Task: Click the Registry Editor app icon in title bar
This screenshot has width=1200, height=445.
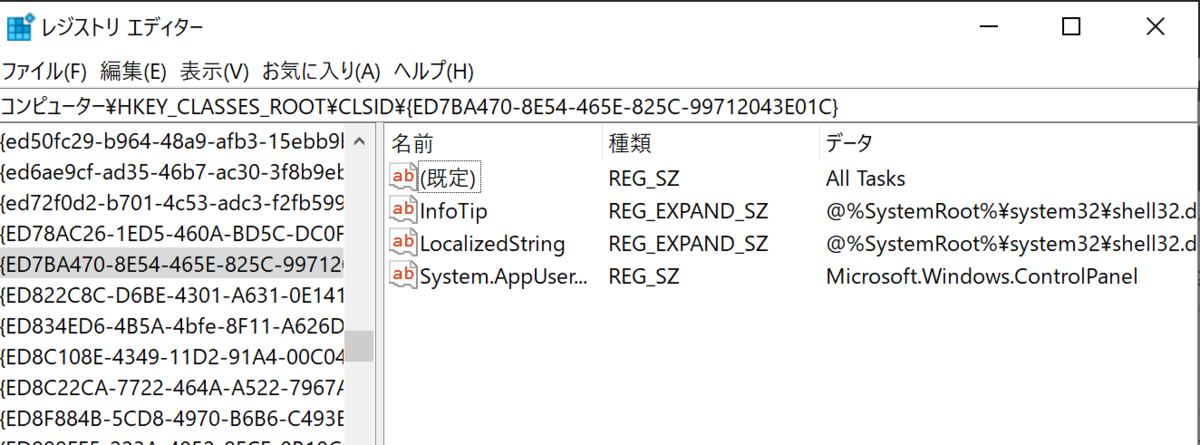Action: 20,28
